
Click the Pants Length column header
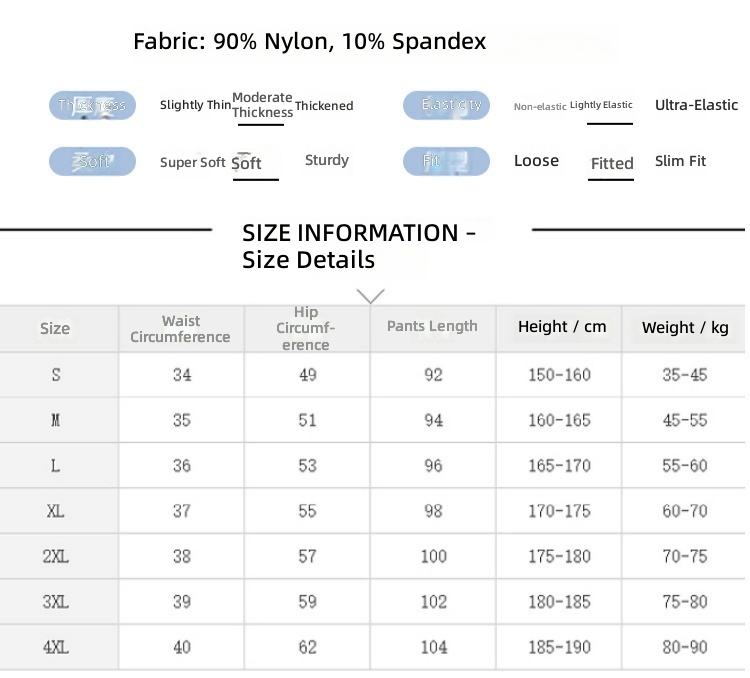[432, 326]
